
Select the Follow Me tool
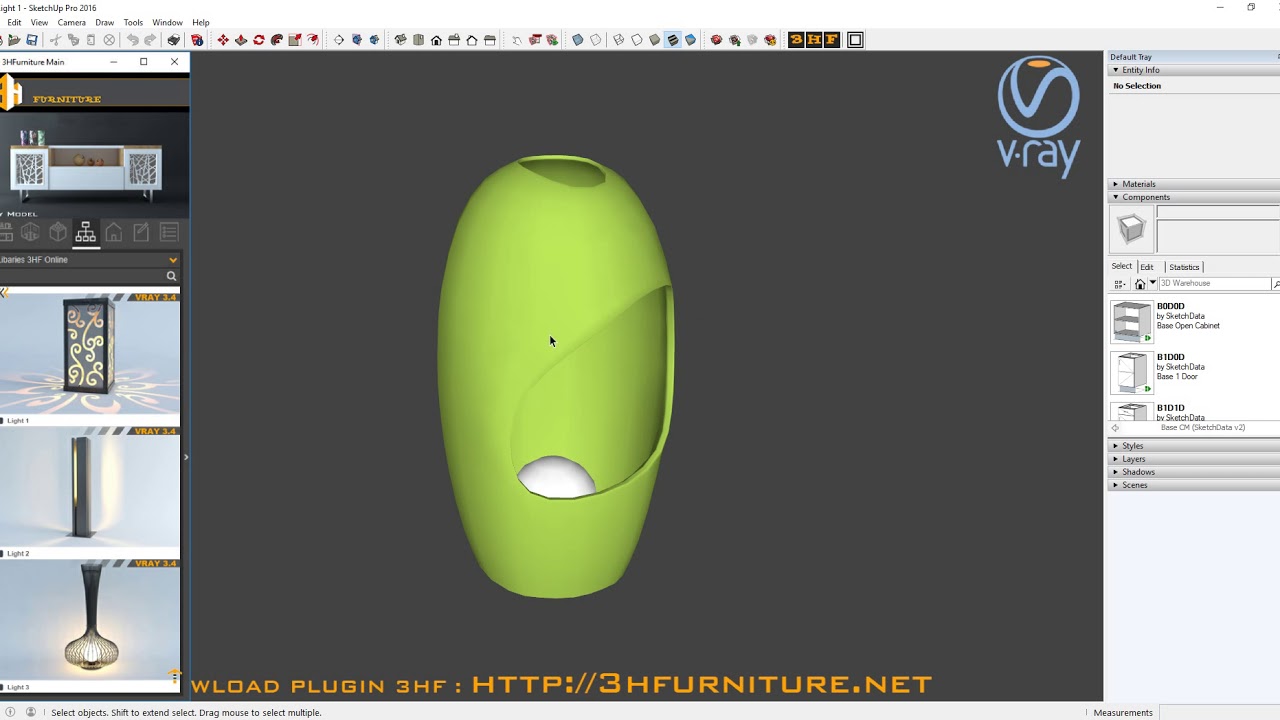pyautogui.click(x=277, y=40)
